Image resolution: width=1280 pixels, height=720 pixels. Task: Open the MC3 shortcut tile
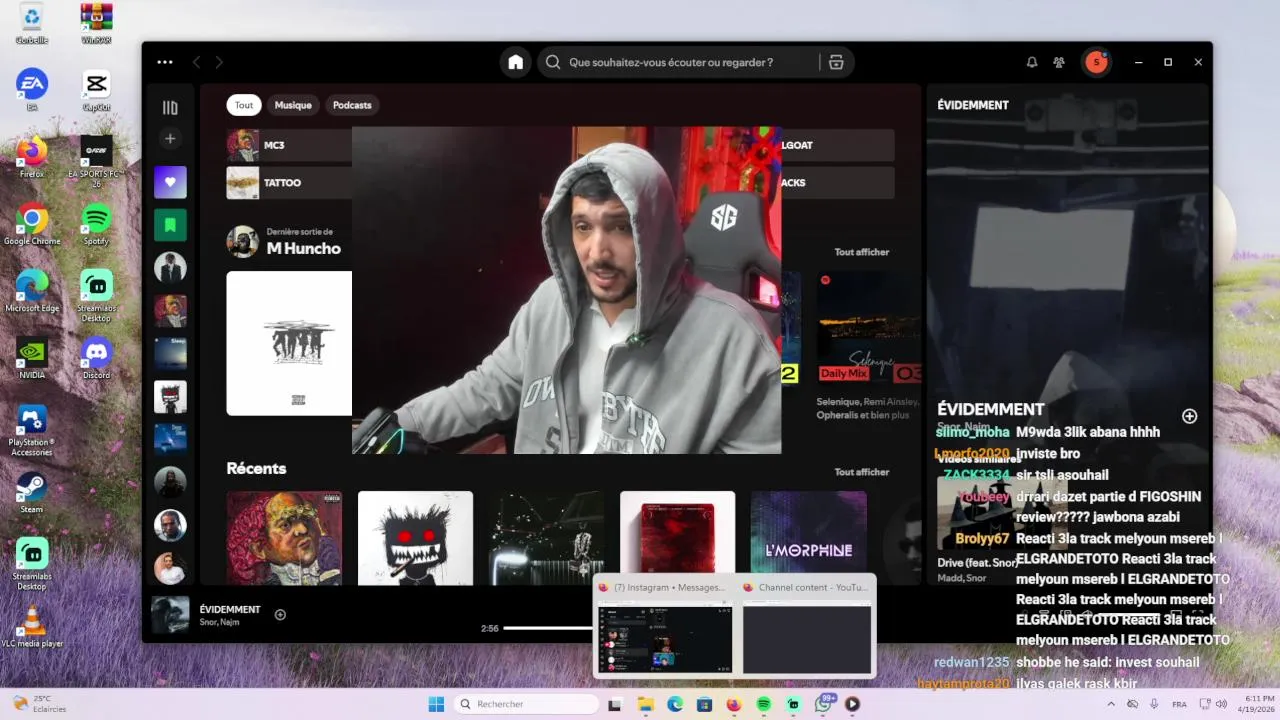point(289,145)
